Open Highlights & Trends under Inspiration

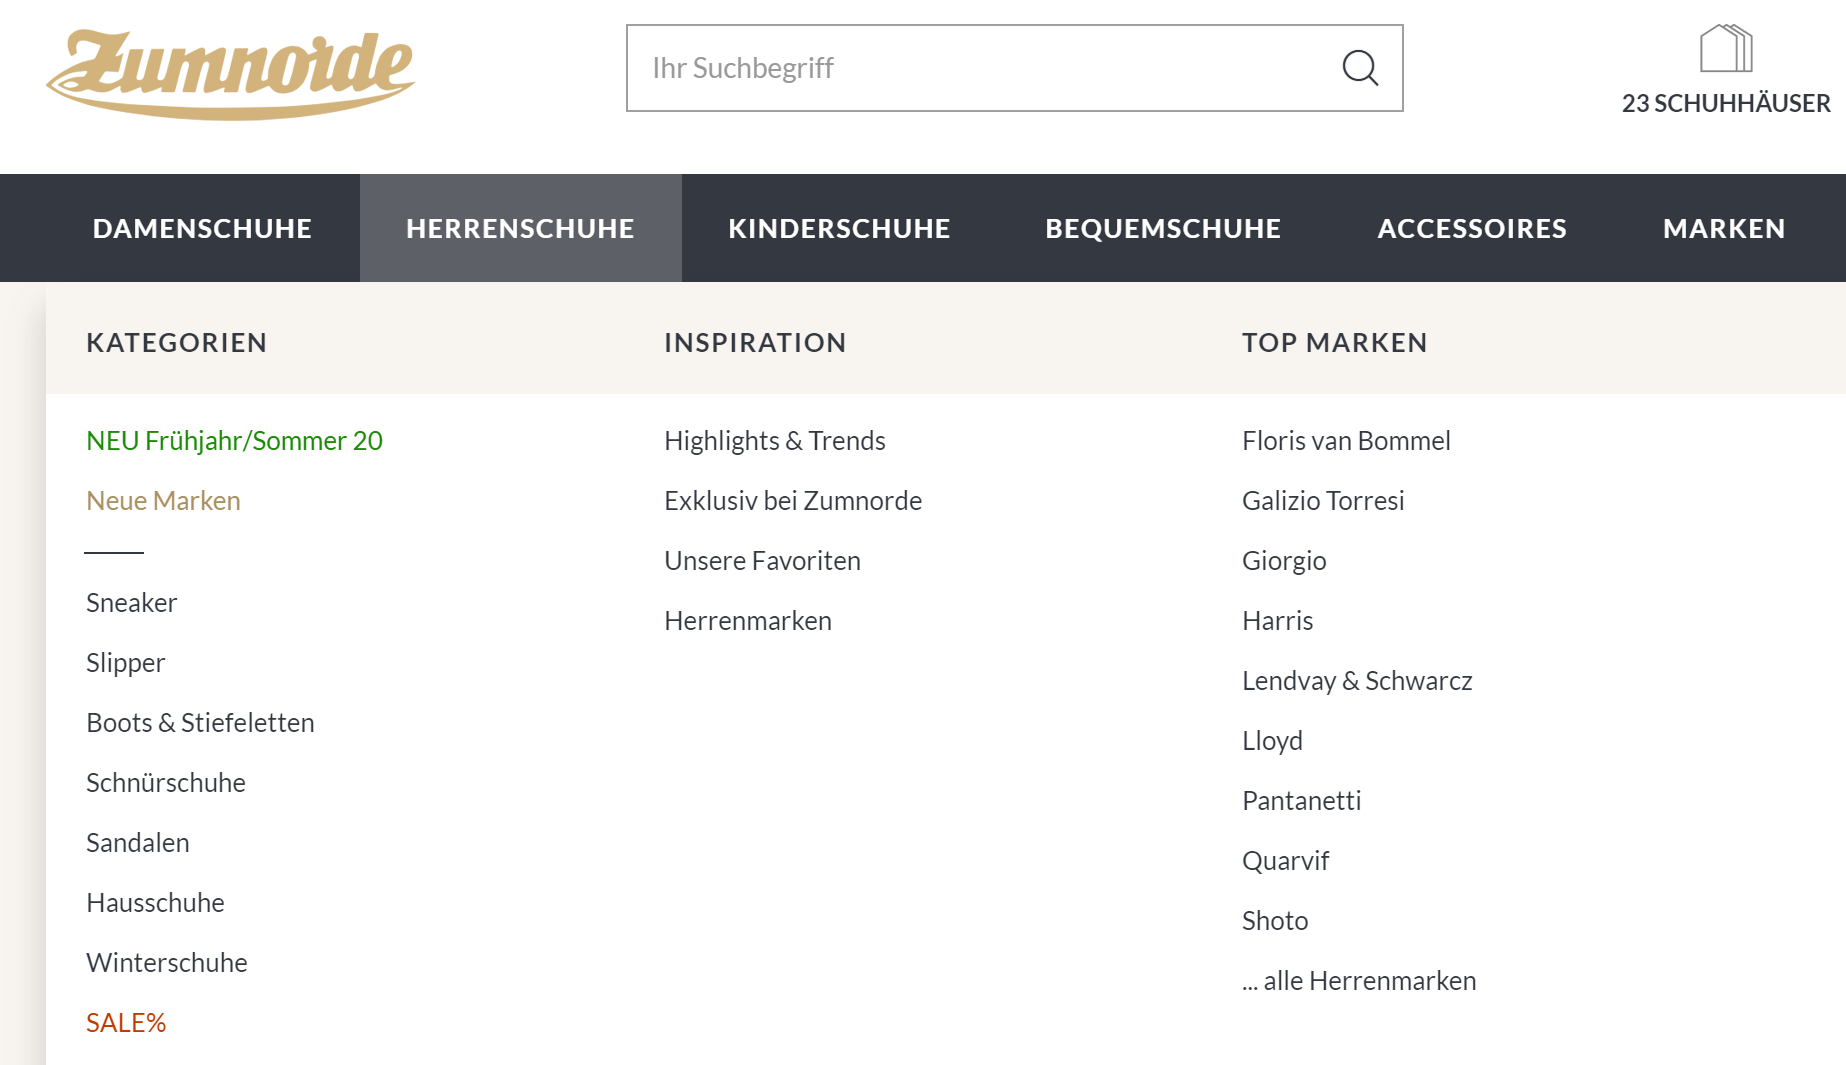pyautogui.click(x=775, y=441)
